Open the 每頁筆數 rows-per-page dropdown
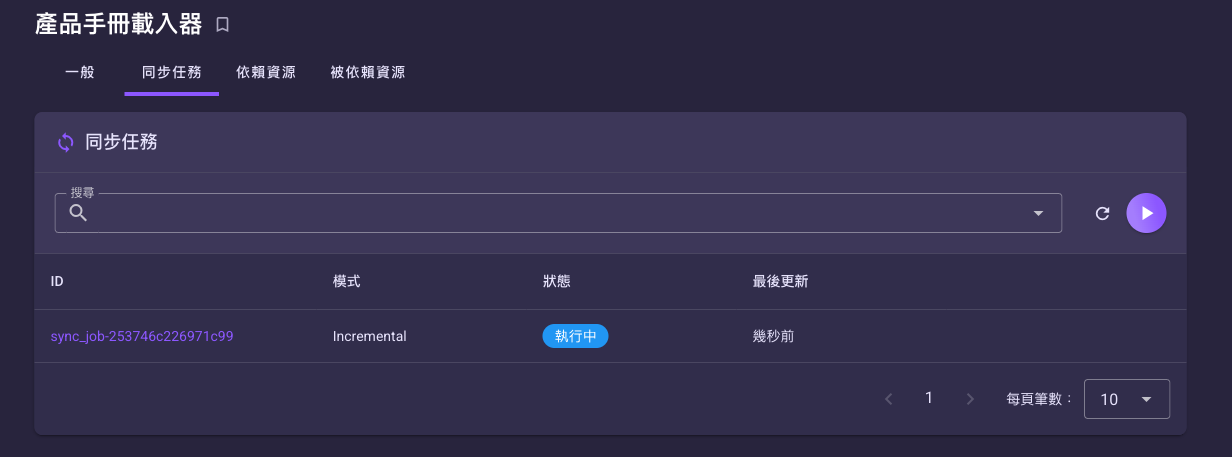Image resolution: width=1232 pixels, height=457 pixels. [1126, 399]
